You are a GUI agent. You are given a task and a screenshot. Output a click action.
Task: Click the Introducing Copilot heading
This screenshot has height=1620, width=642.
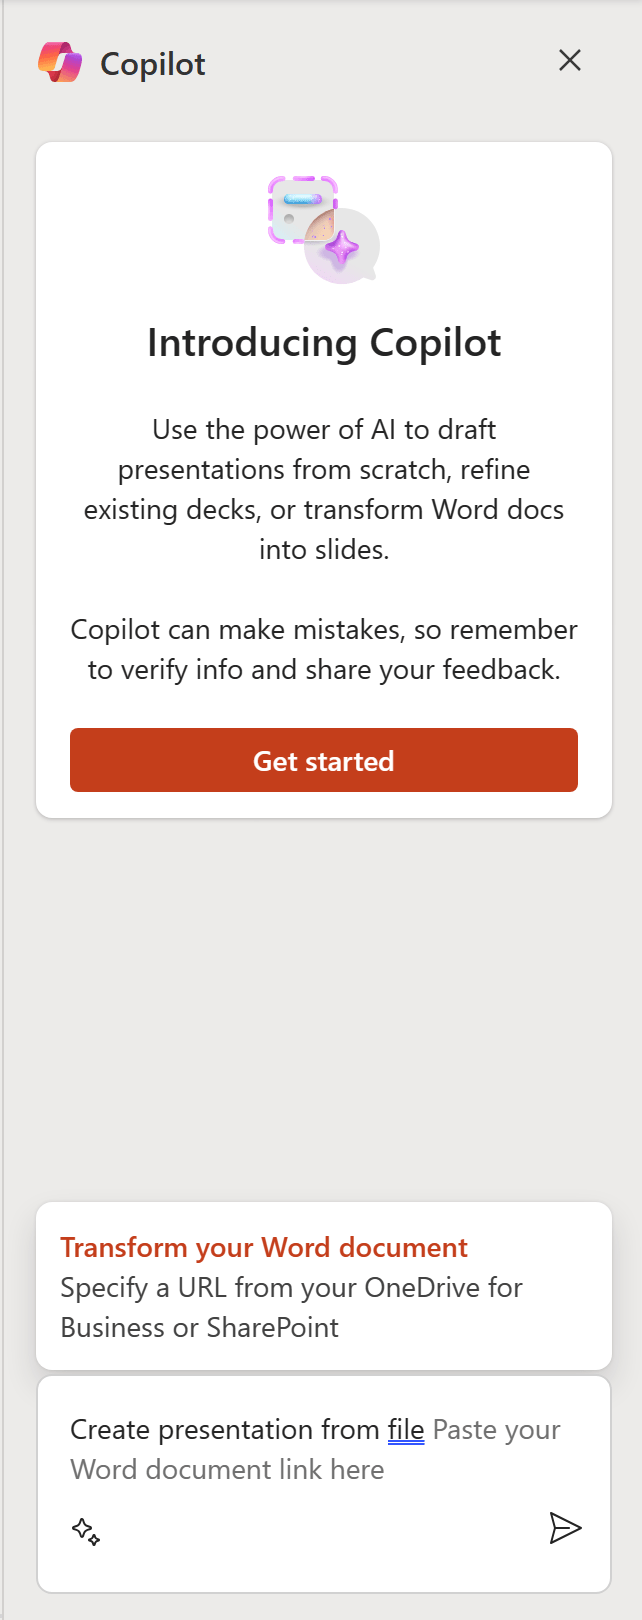coord(324,343)
